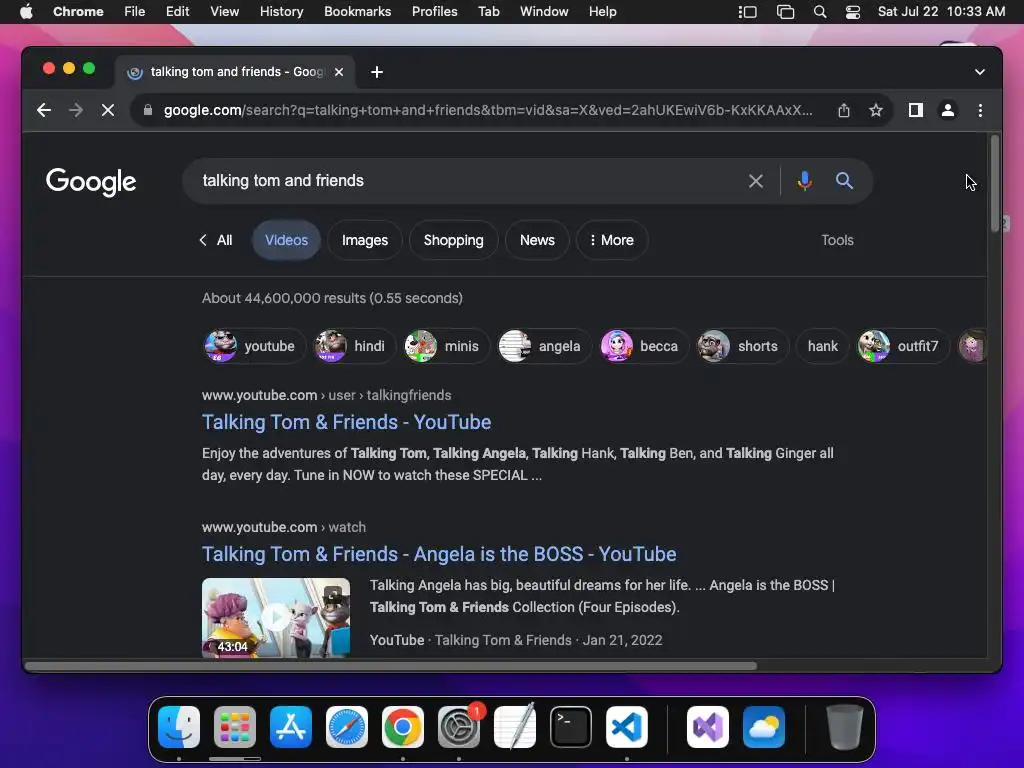
Task: Open Spotlight search in menu bar
Action: click(820, 12)
